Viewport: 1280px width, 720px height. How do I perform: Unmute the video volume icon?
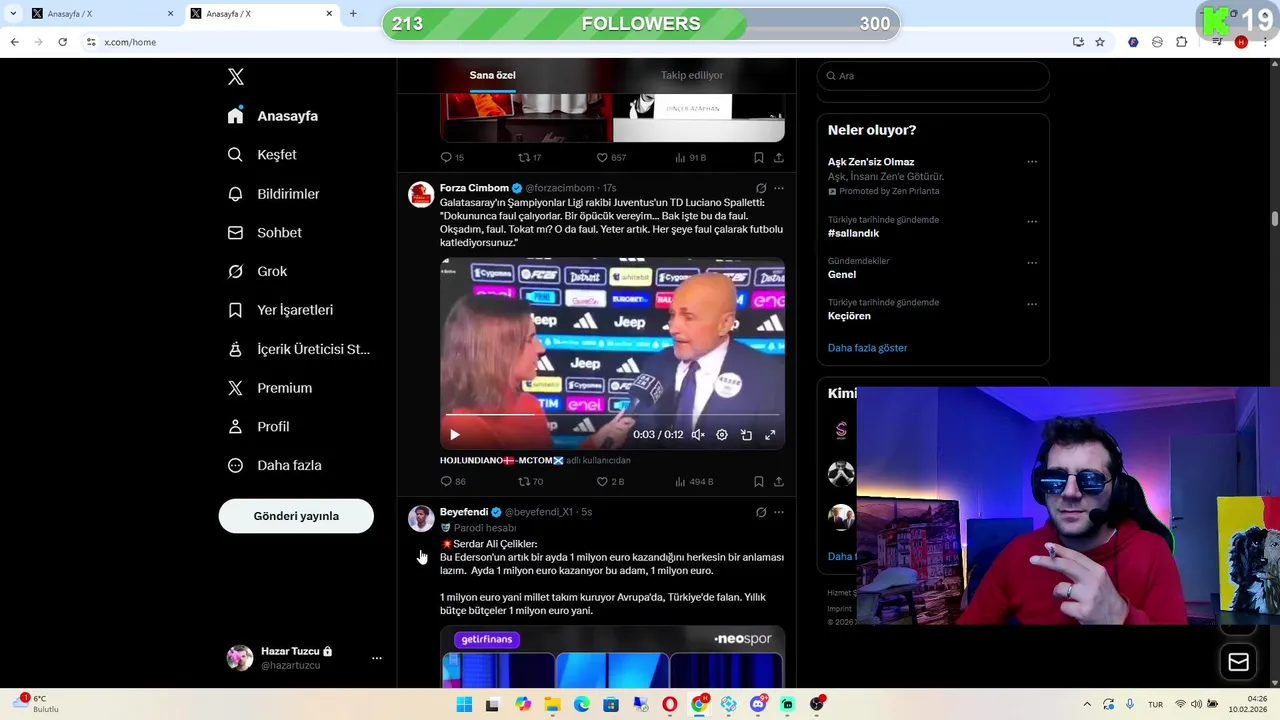click(x=698, y=435)
